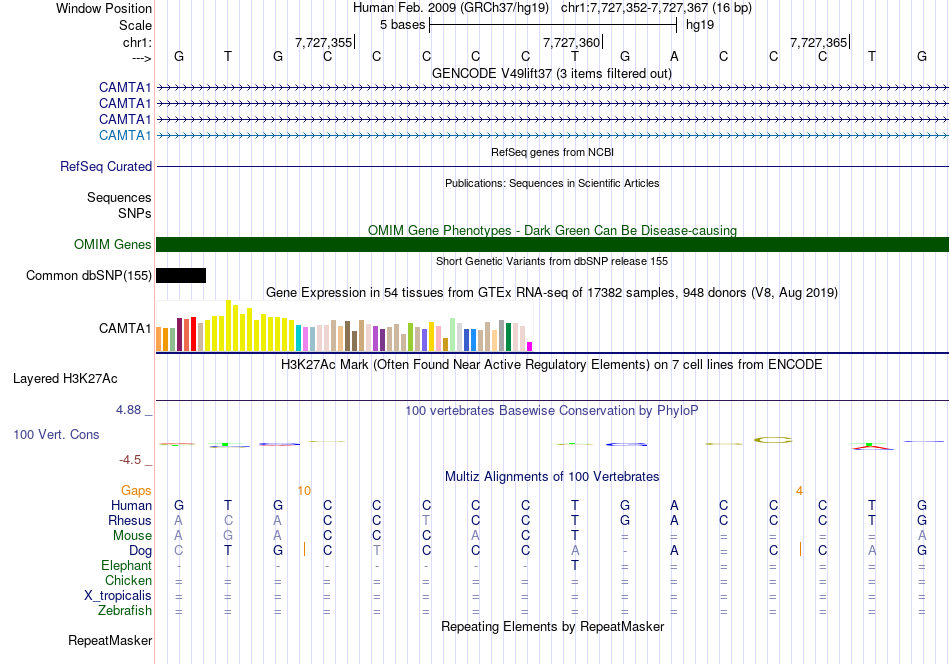Click the SNPs track label
This screenshot has height=664, width=950.
tap(135, 213)
